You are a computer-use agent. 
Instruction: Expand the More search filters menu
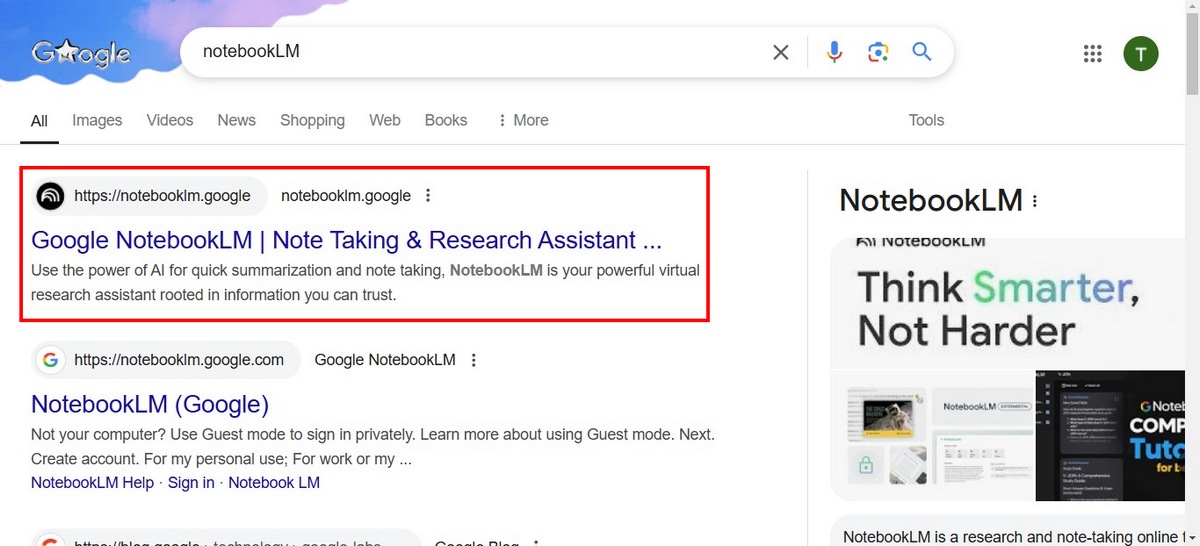pyautogui.click(x=522, y=120)
